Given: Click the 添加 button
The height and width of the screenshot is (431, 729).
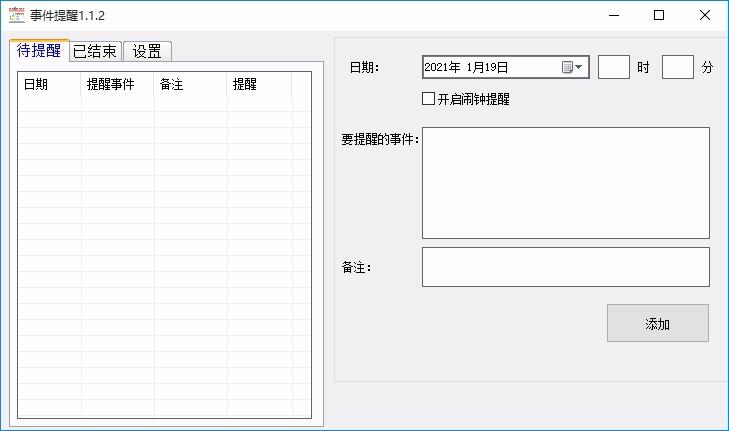Looking at the screenshot, I should [658, 323].
